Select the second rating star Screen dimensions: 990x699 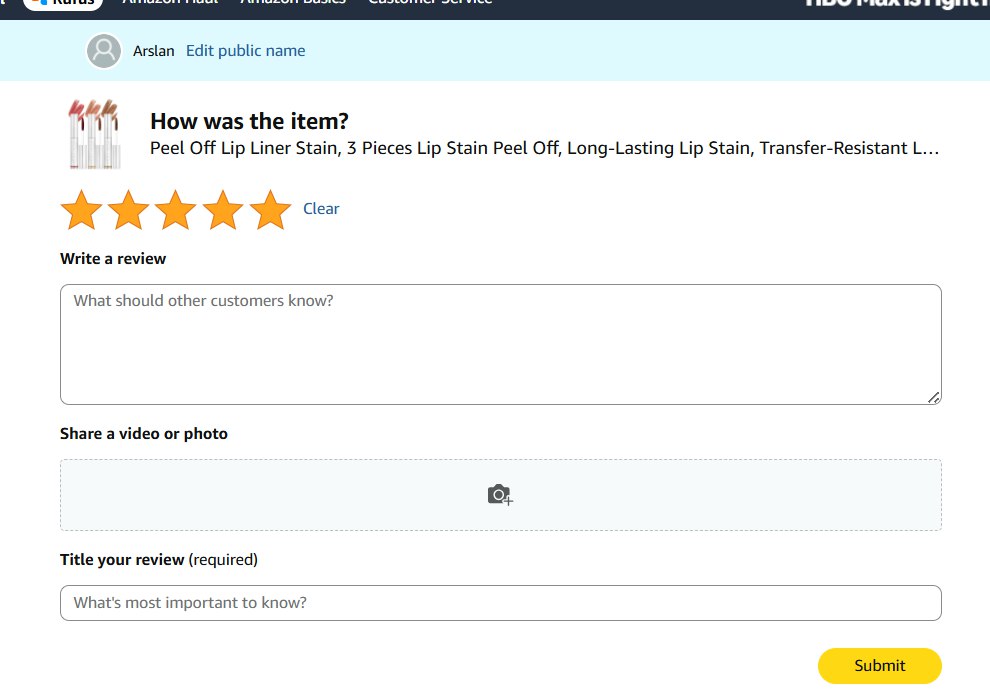128,210
